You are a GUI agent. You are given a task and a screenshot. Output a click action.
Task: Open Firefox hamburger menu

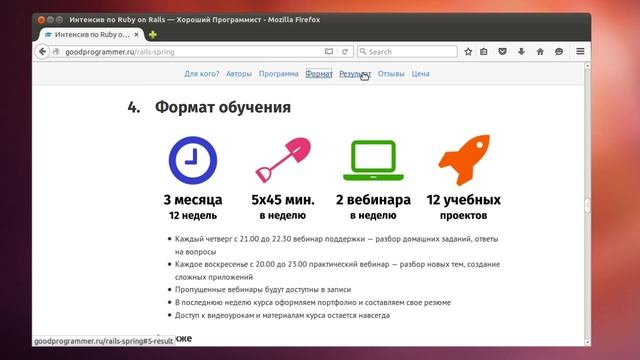[580, 51]
